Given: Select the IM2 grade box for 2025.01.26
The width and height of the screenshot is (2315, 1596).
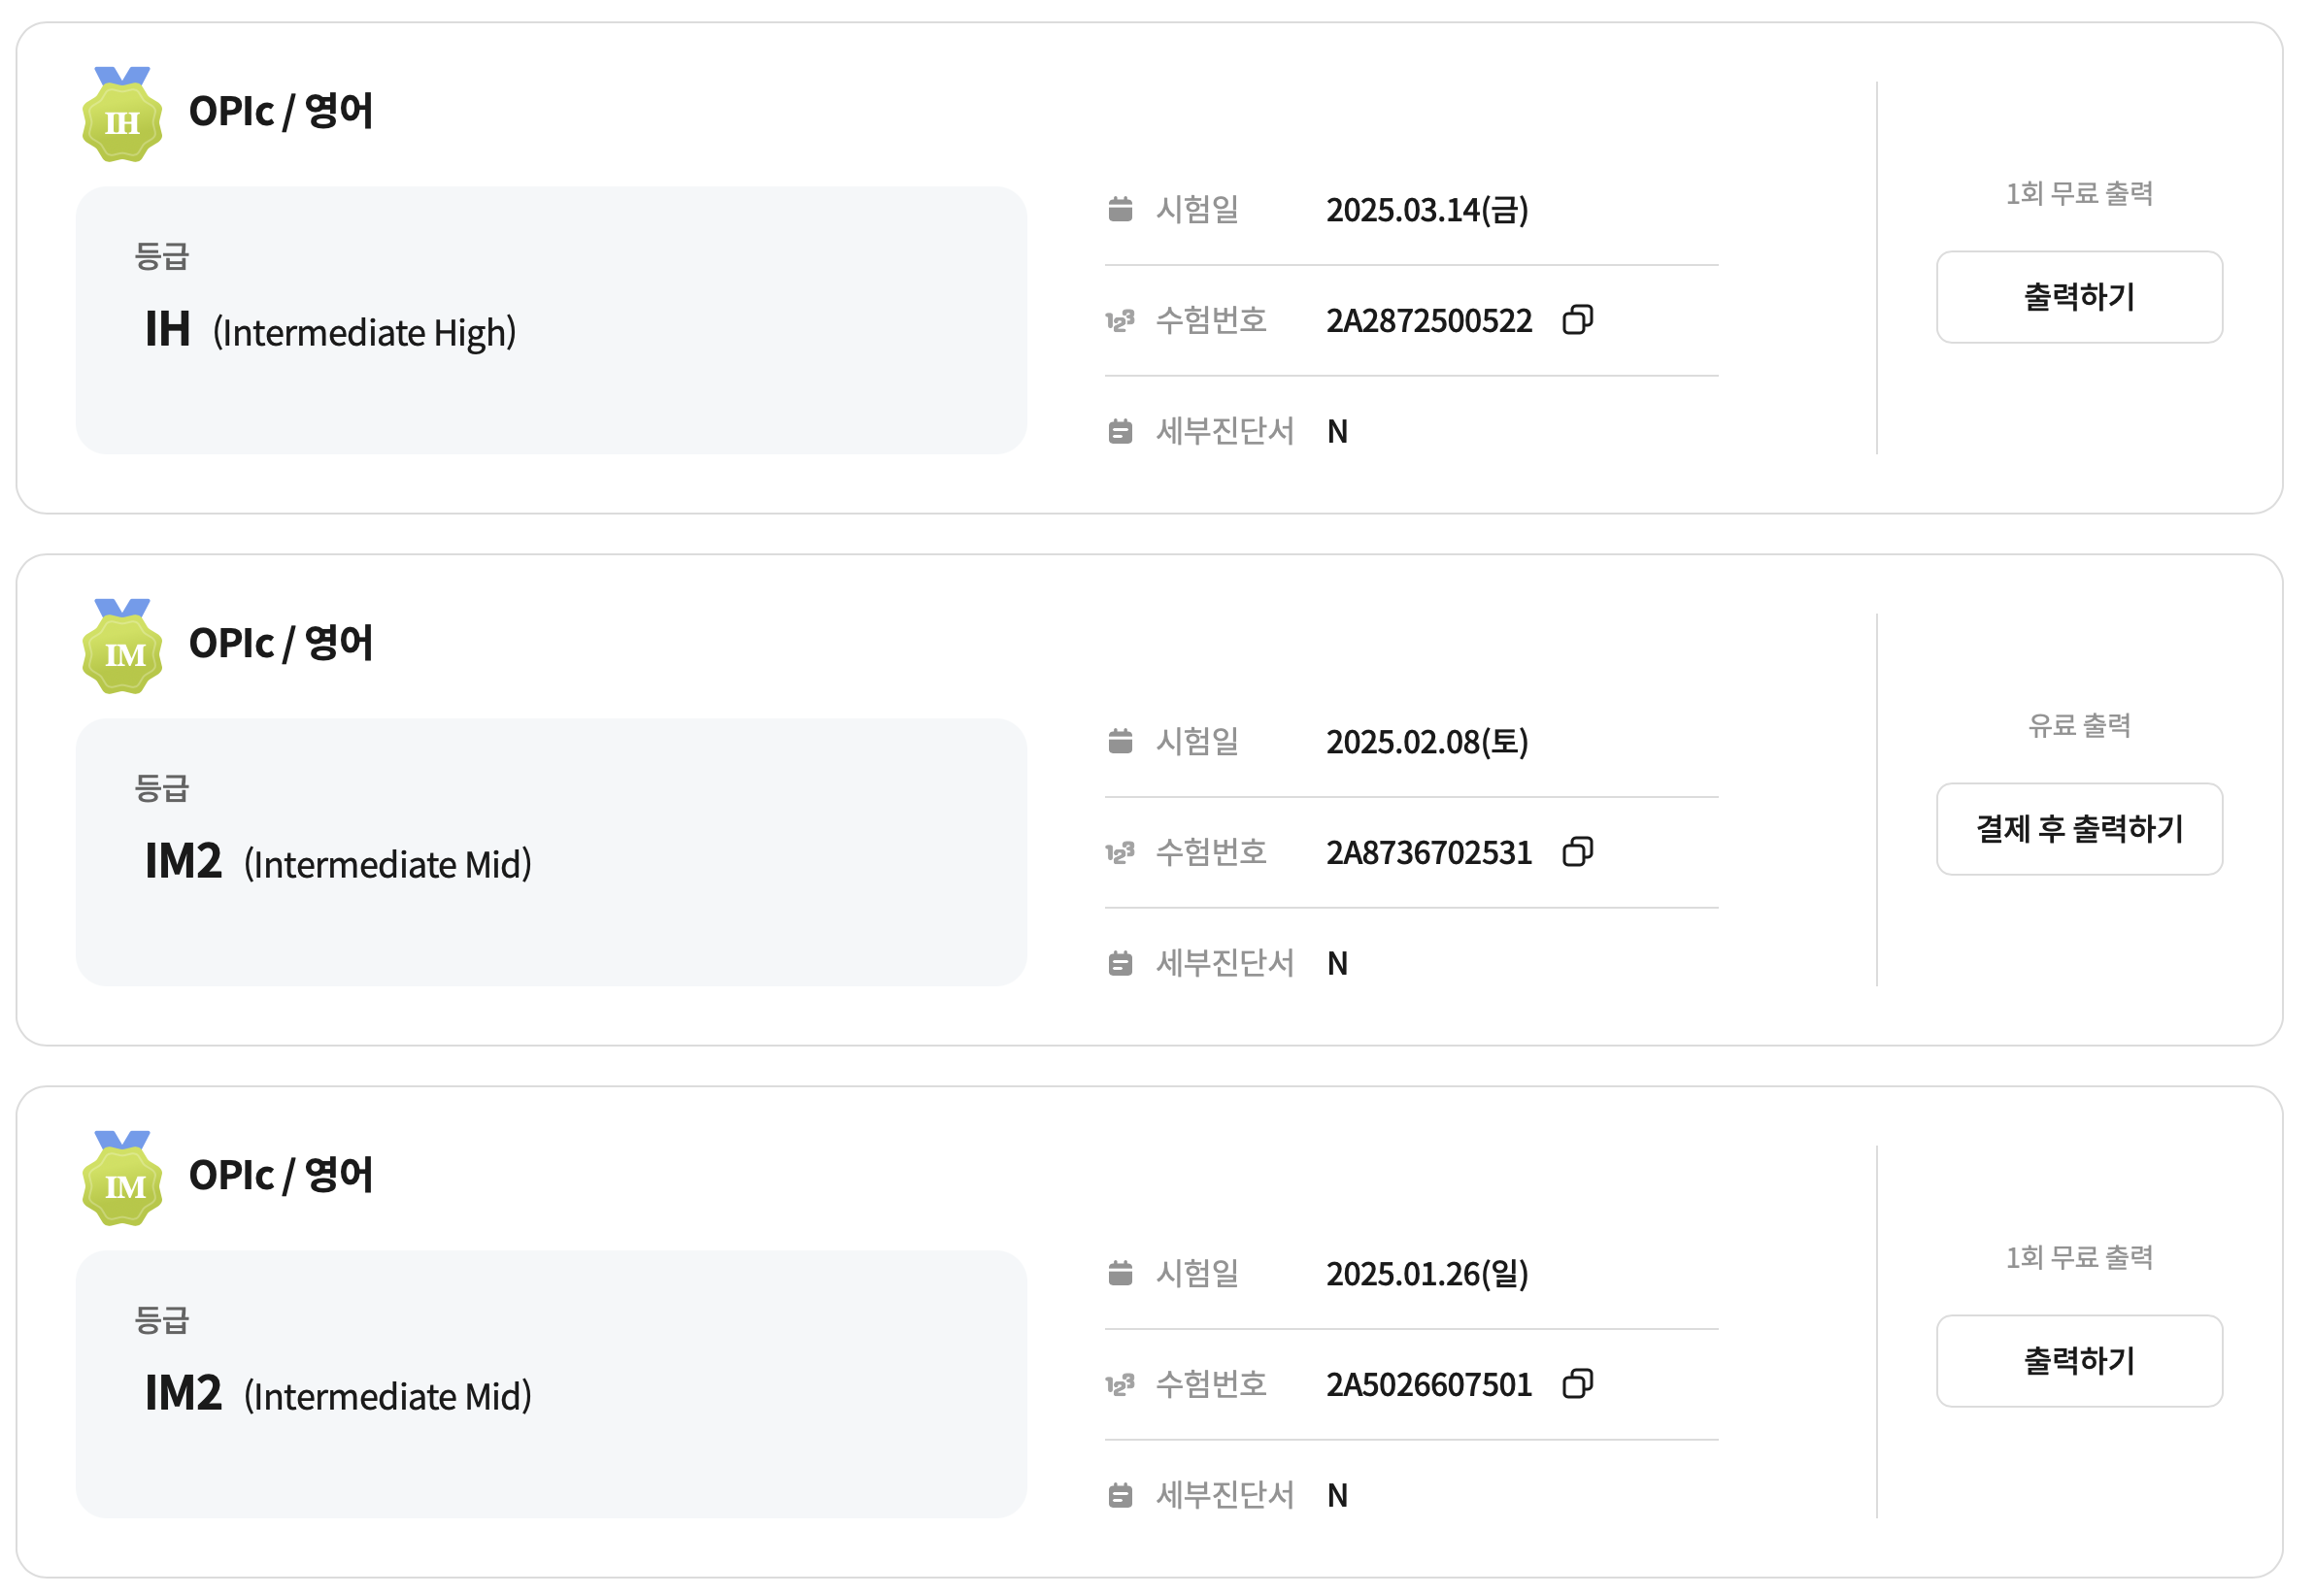Looking at the screenshot, I should [551, 1384].
